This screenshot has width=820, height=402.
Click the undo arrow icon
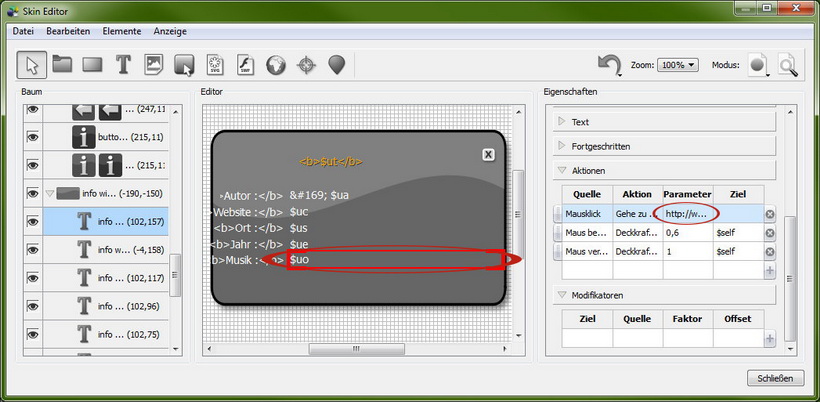[x=609, y=65]
